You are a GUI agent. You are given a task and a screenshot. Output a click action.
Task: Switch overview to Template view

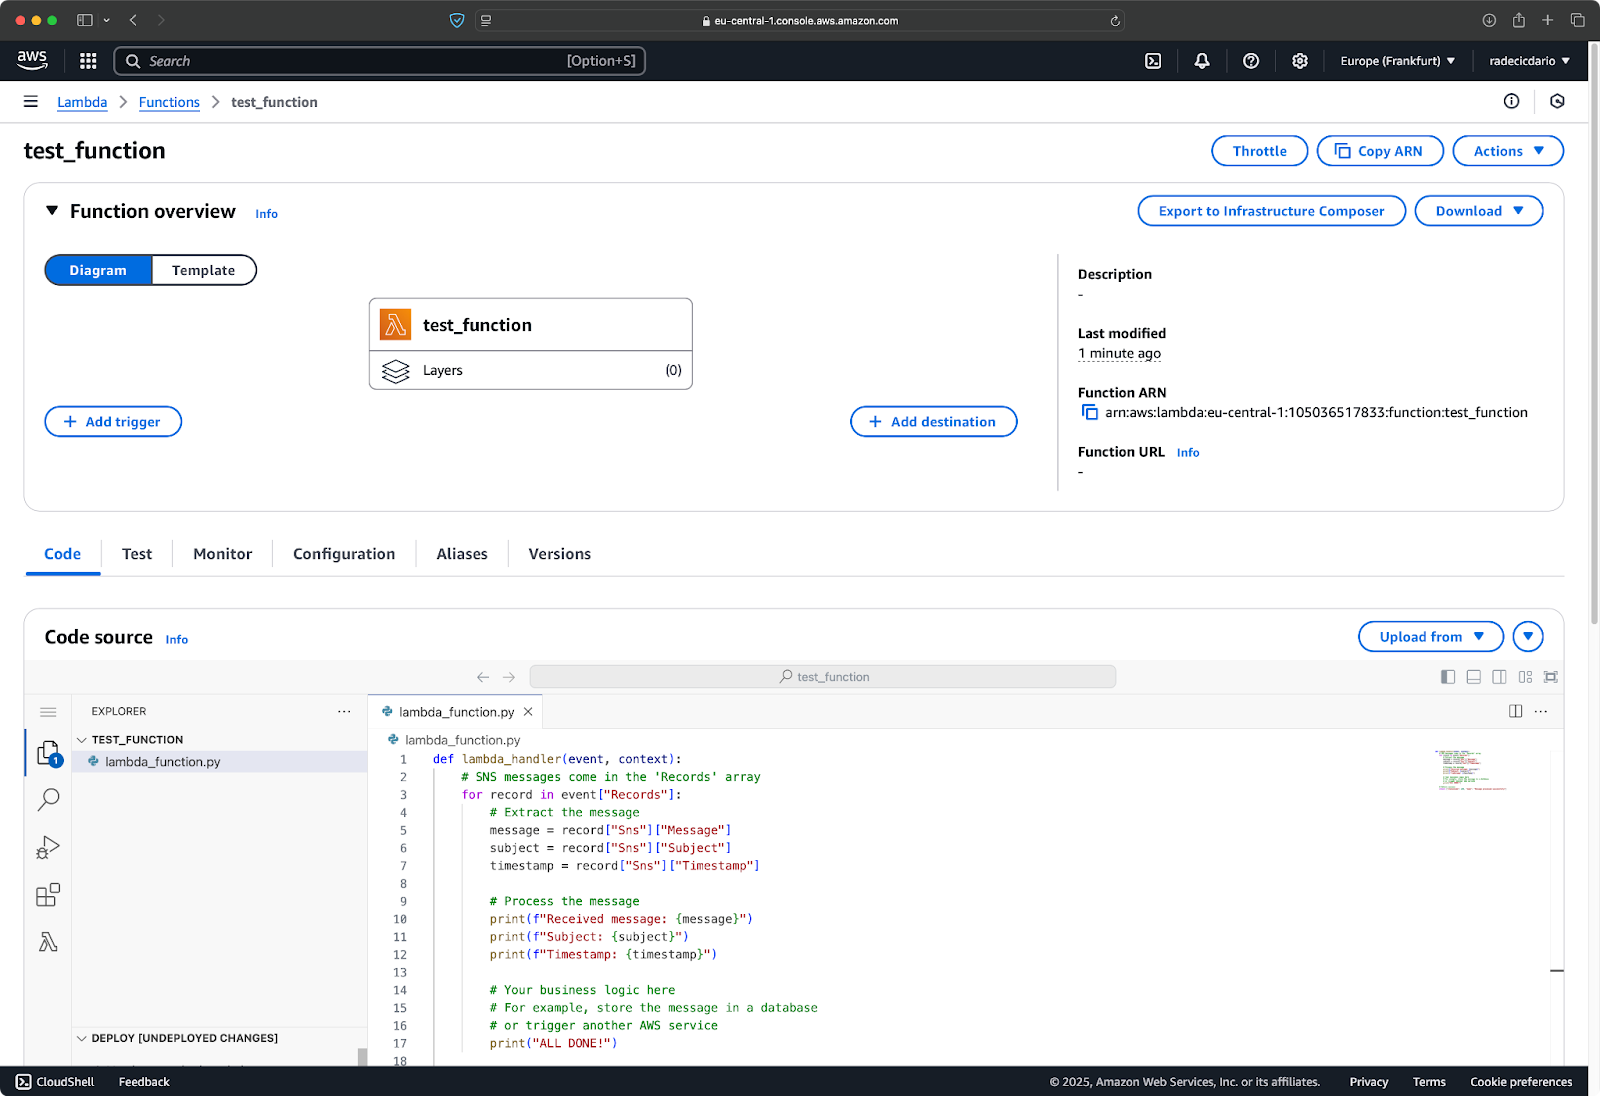point(203,270)
